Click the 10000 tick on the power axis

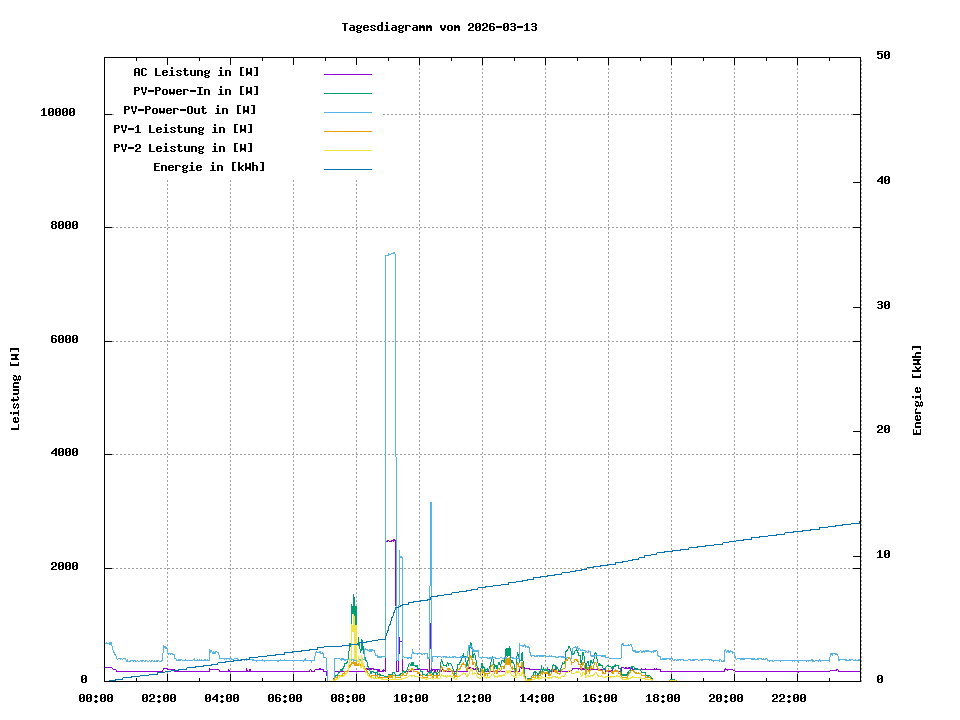(58, 113)
